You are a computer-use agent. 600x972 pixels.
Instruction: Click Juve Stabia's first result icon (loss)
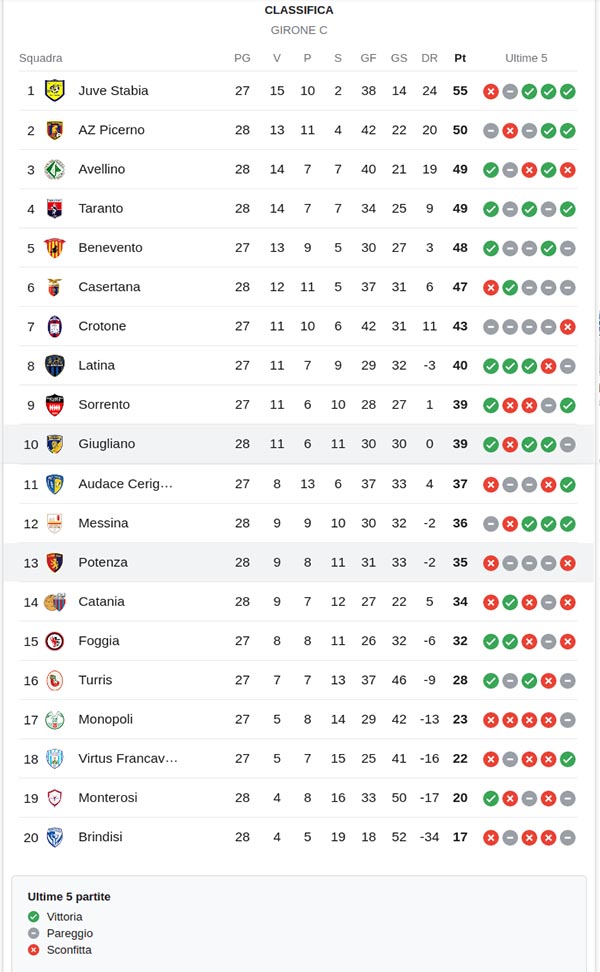[491, 91]
